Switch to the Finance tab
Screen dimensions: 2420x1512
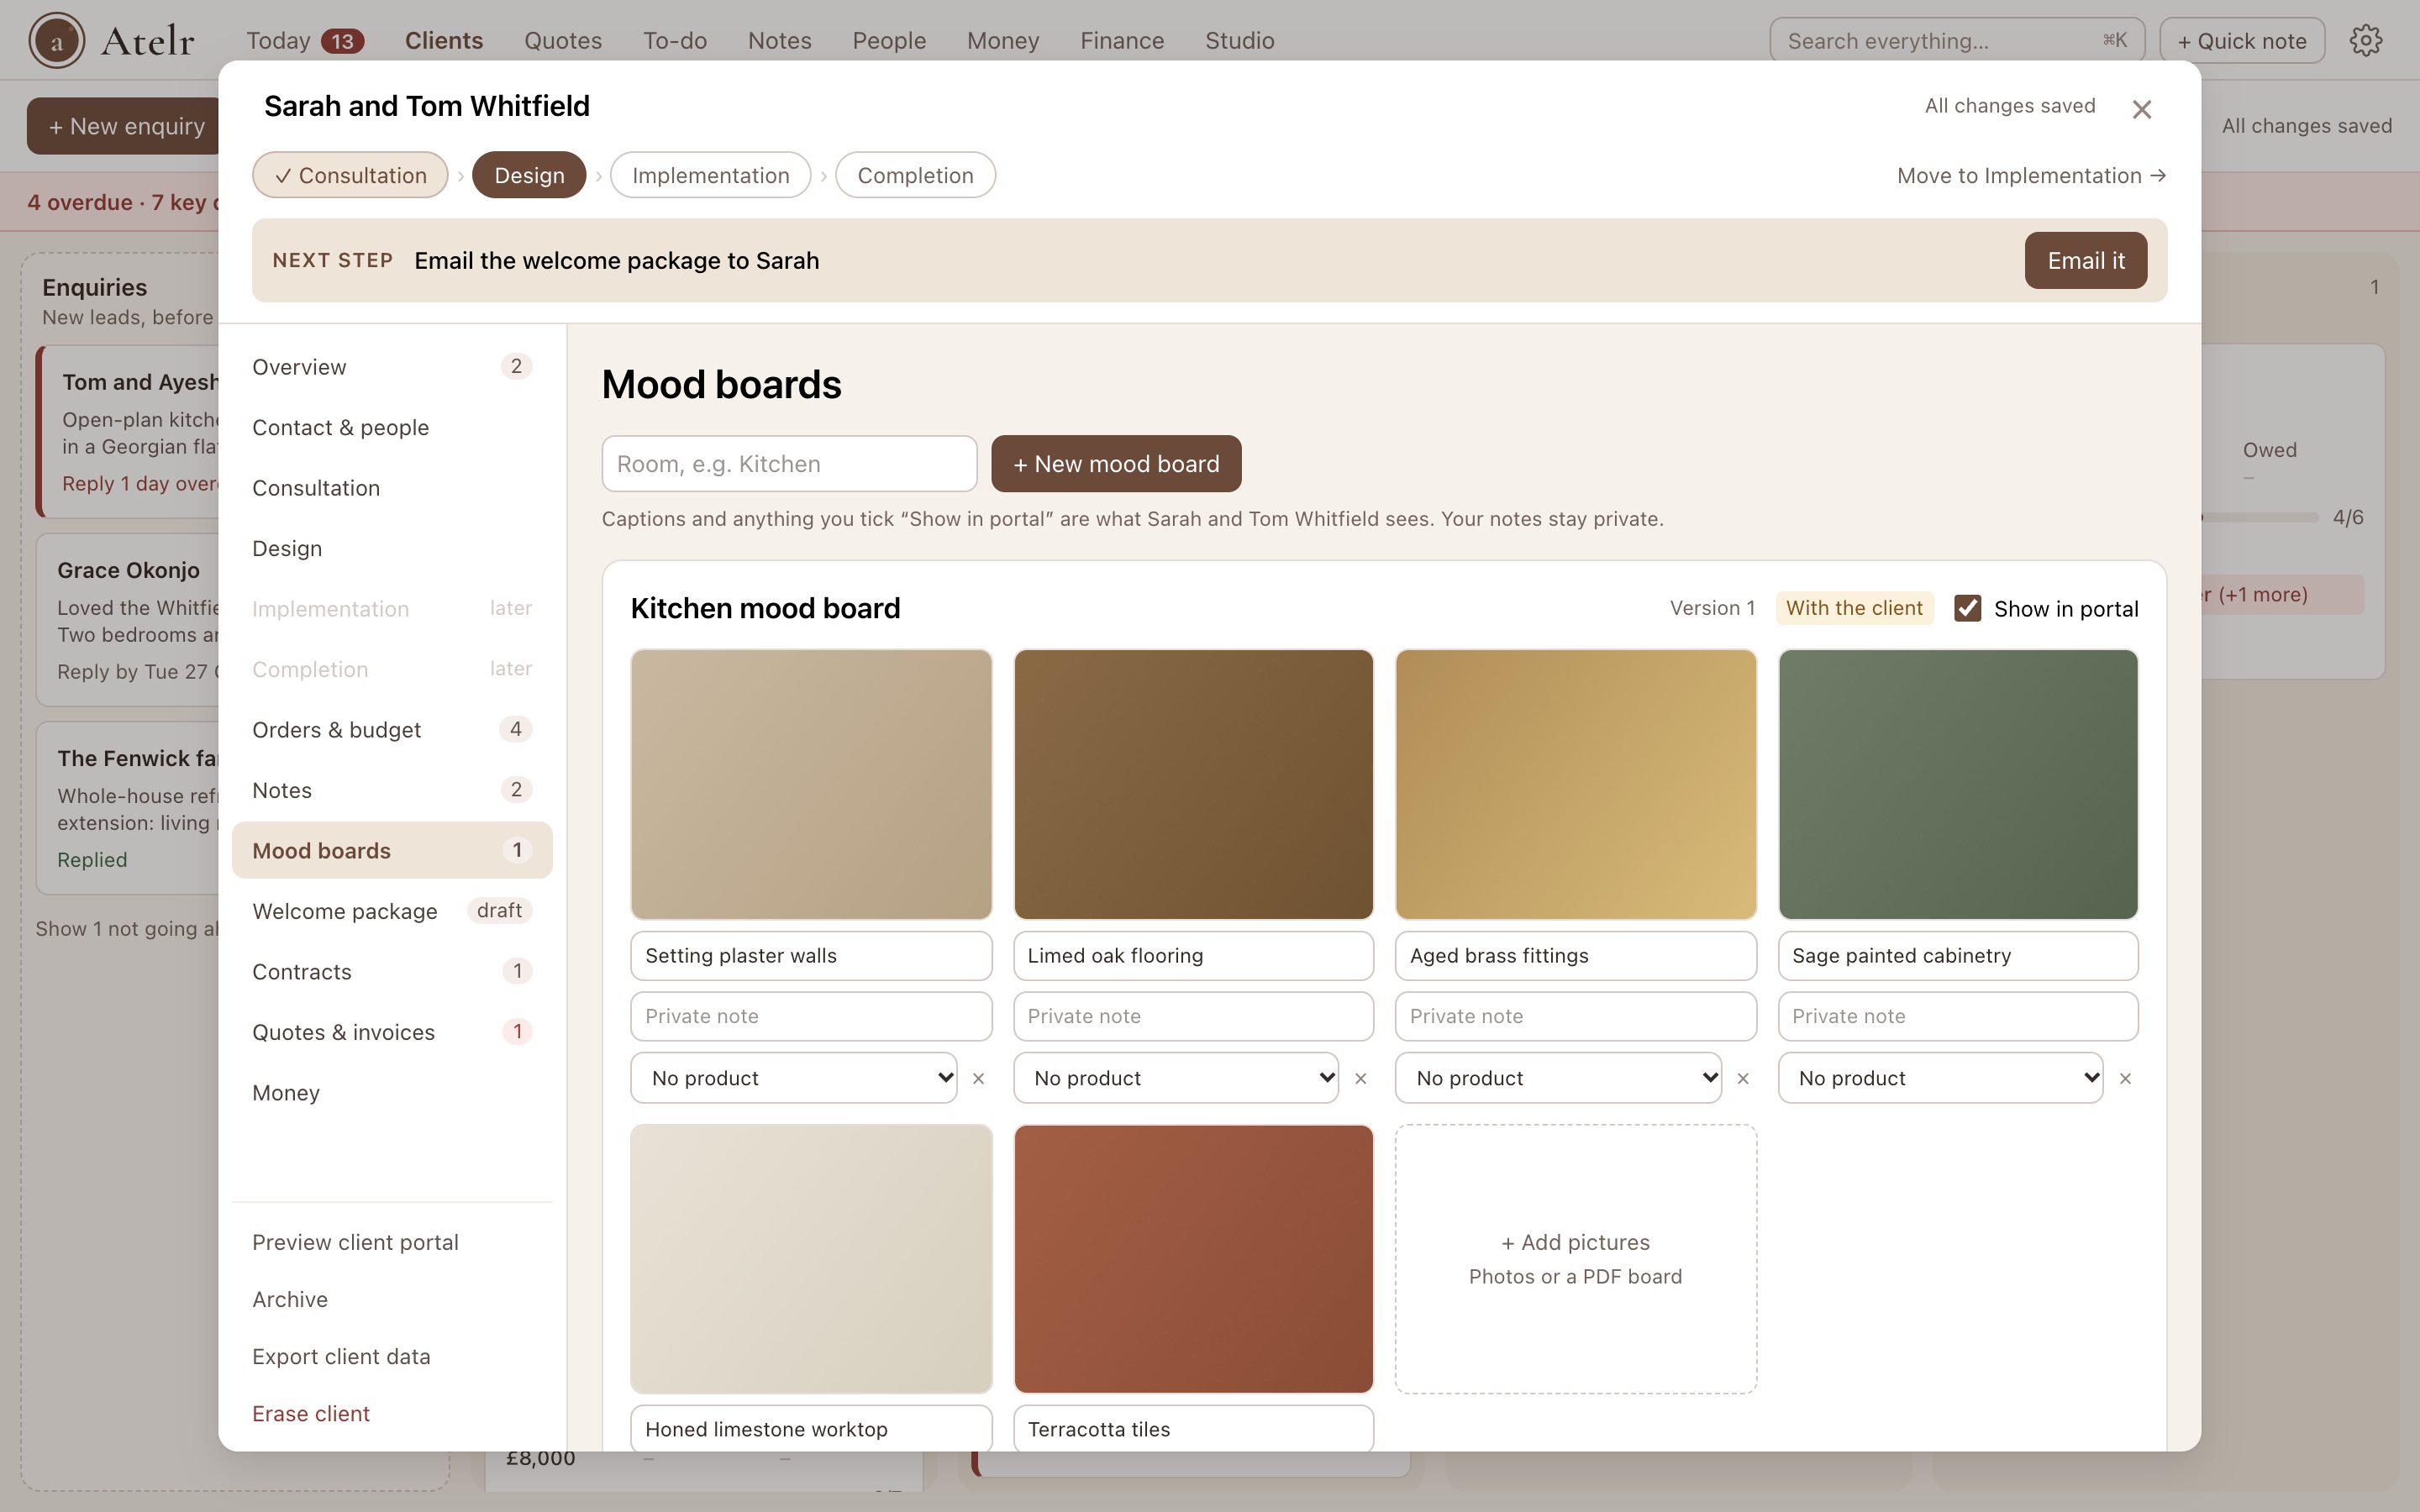[1122, 40]
